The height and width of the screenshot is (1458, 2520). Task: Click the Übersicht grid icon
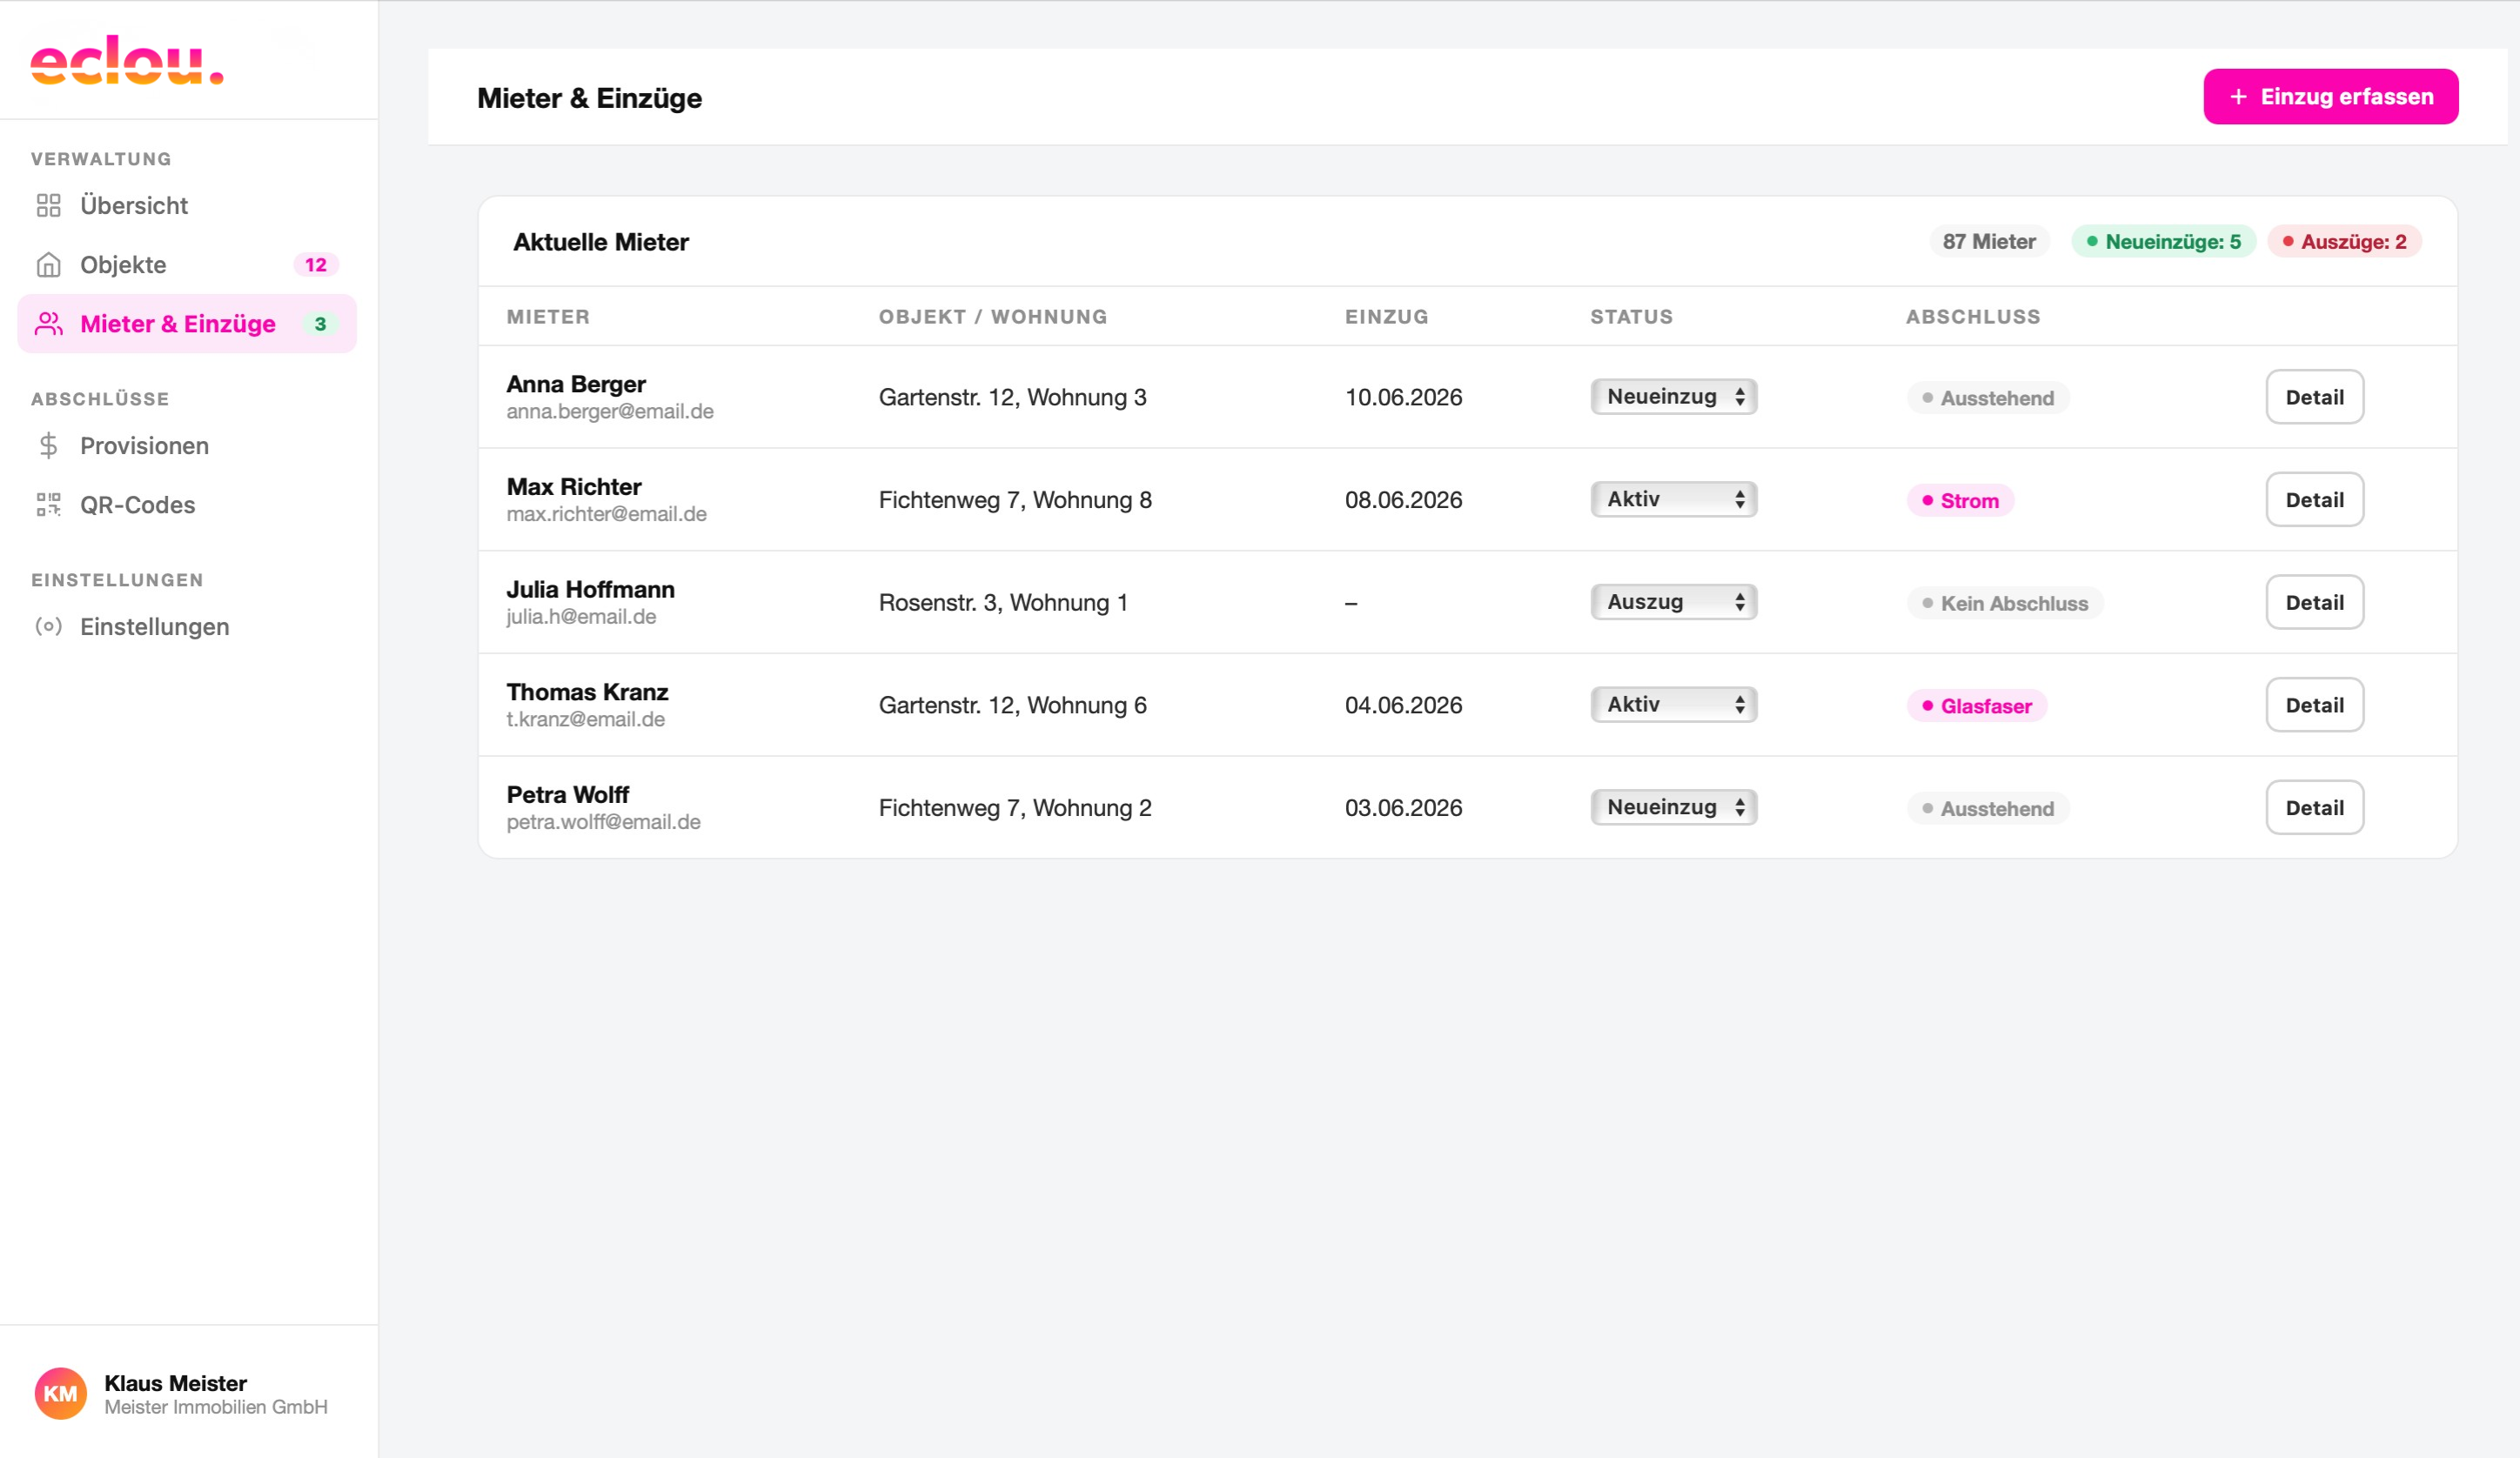[48, 205]
